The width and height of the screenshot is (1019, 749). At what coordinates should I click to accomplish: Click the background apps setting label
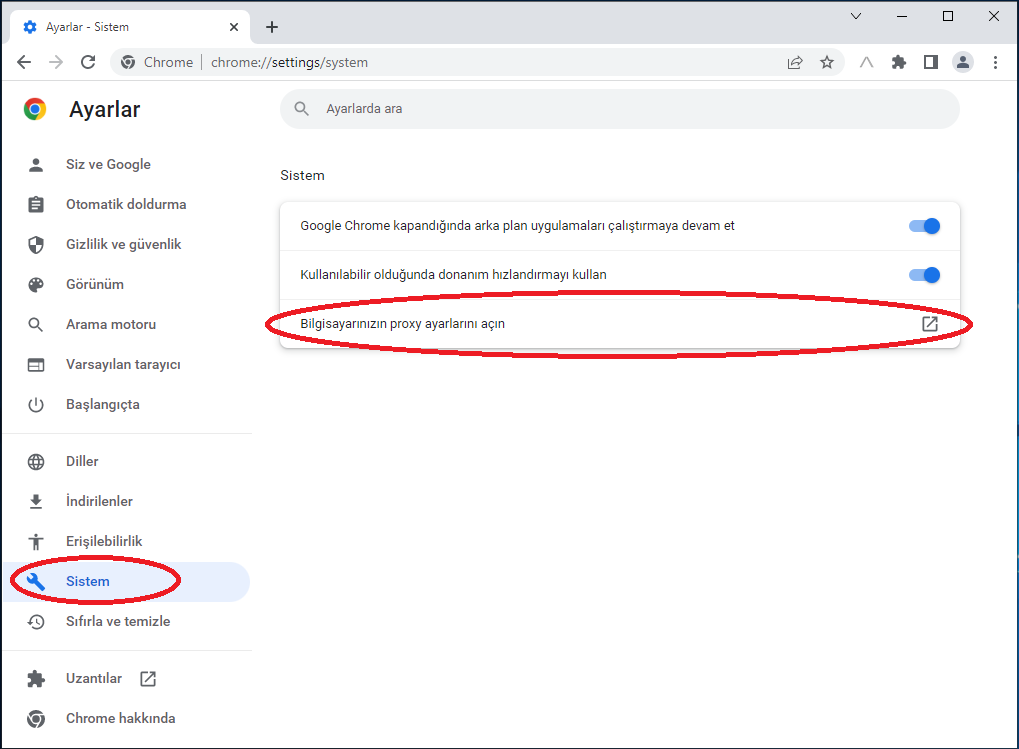click(x=517, y=226)
